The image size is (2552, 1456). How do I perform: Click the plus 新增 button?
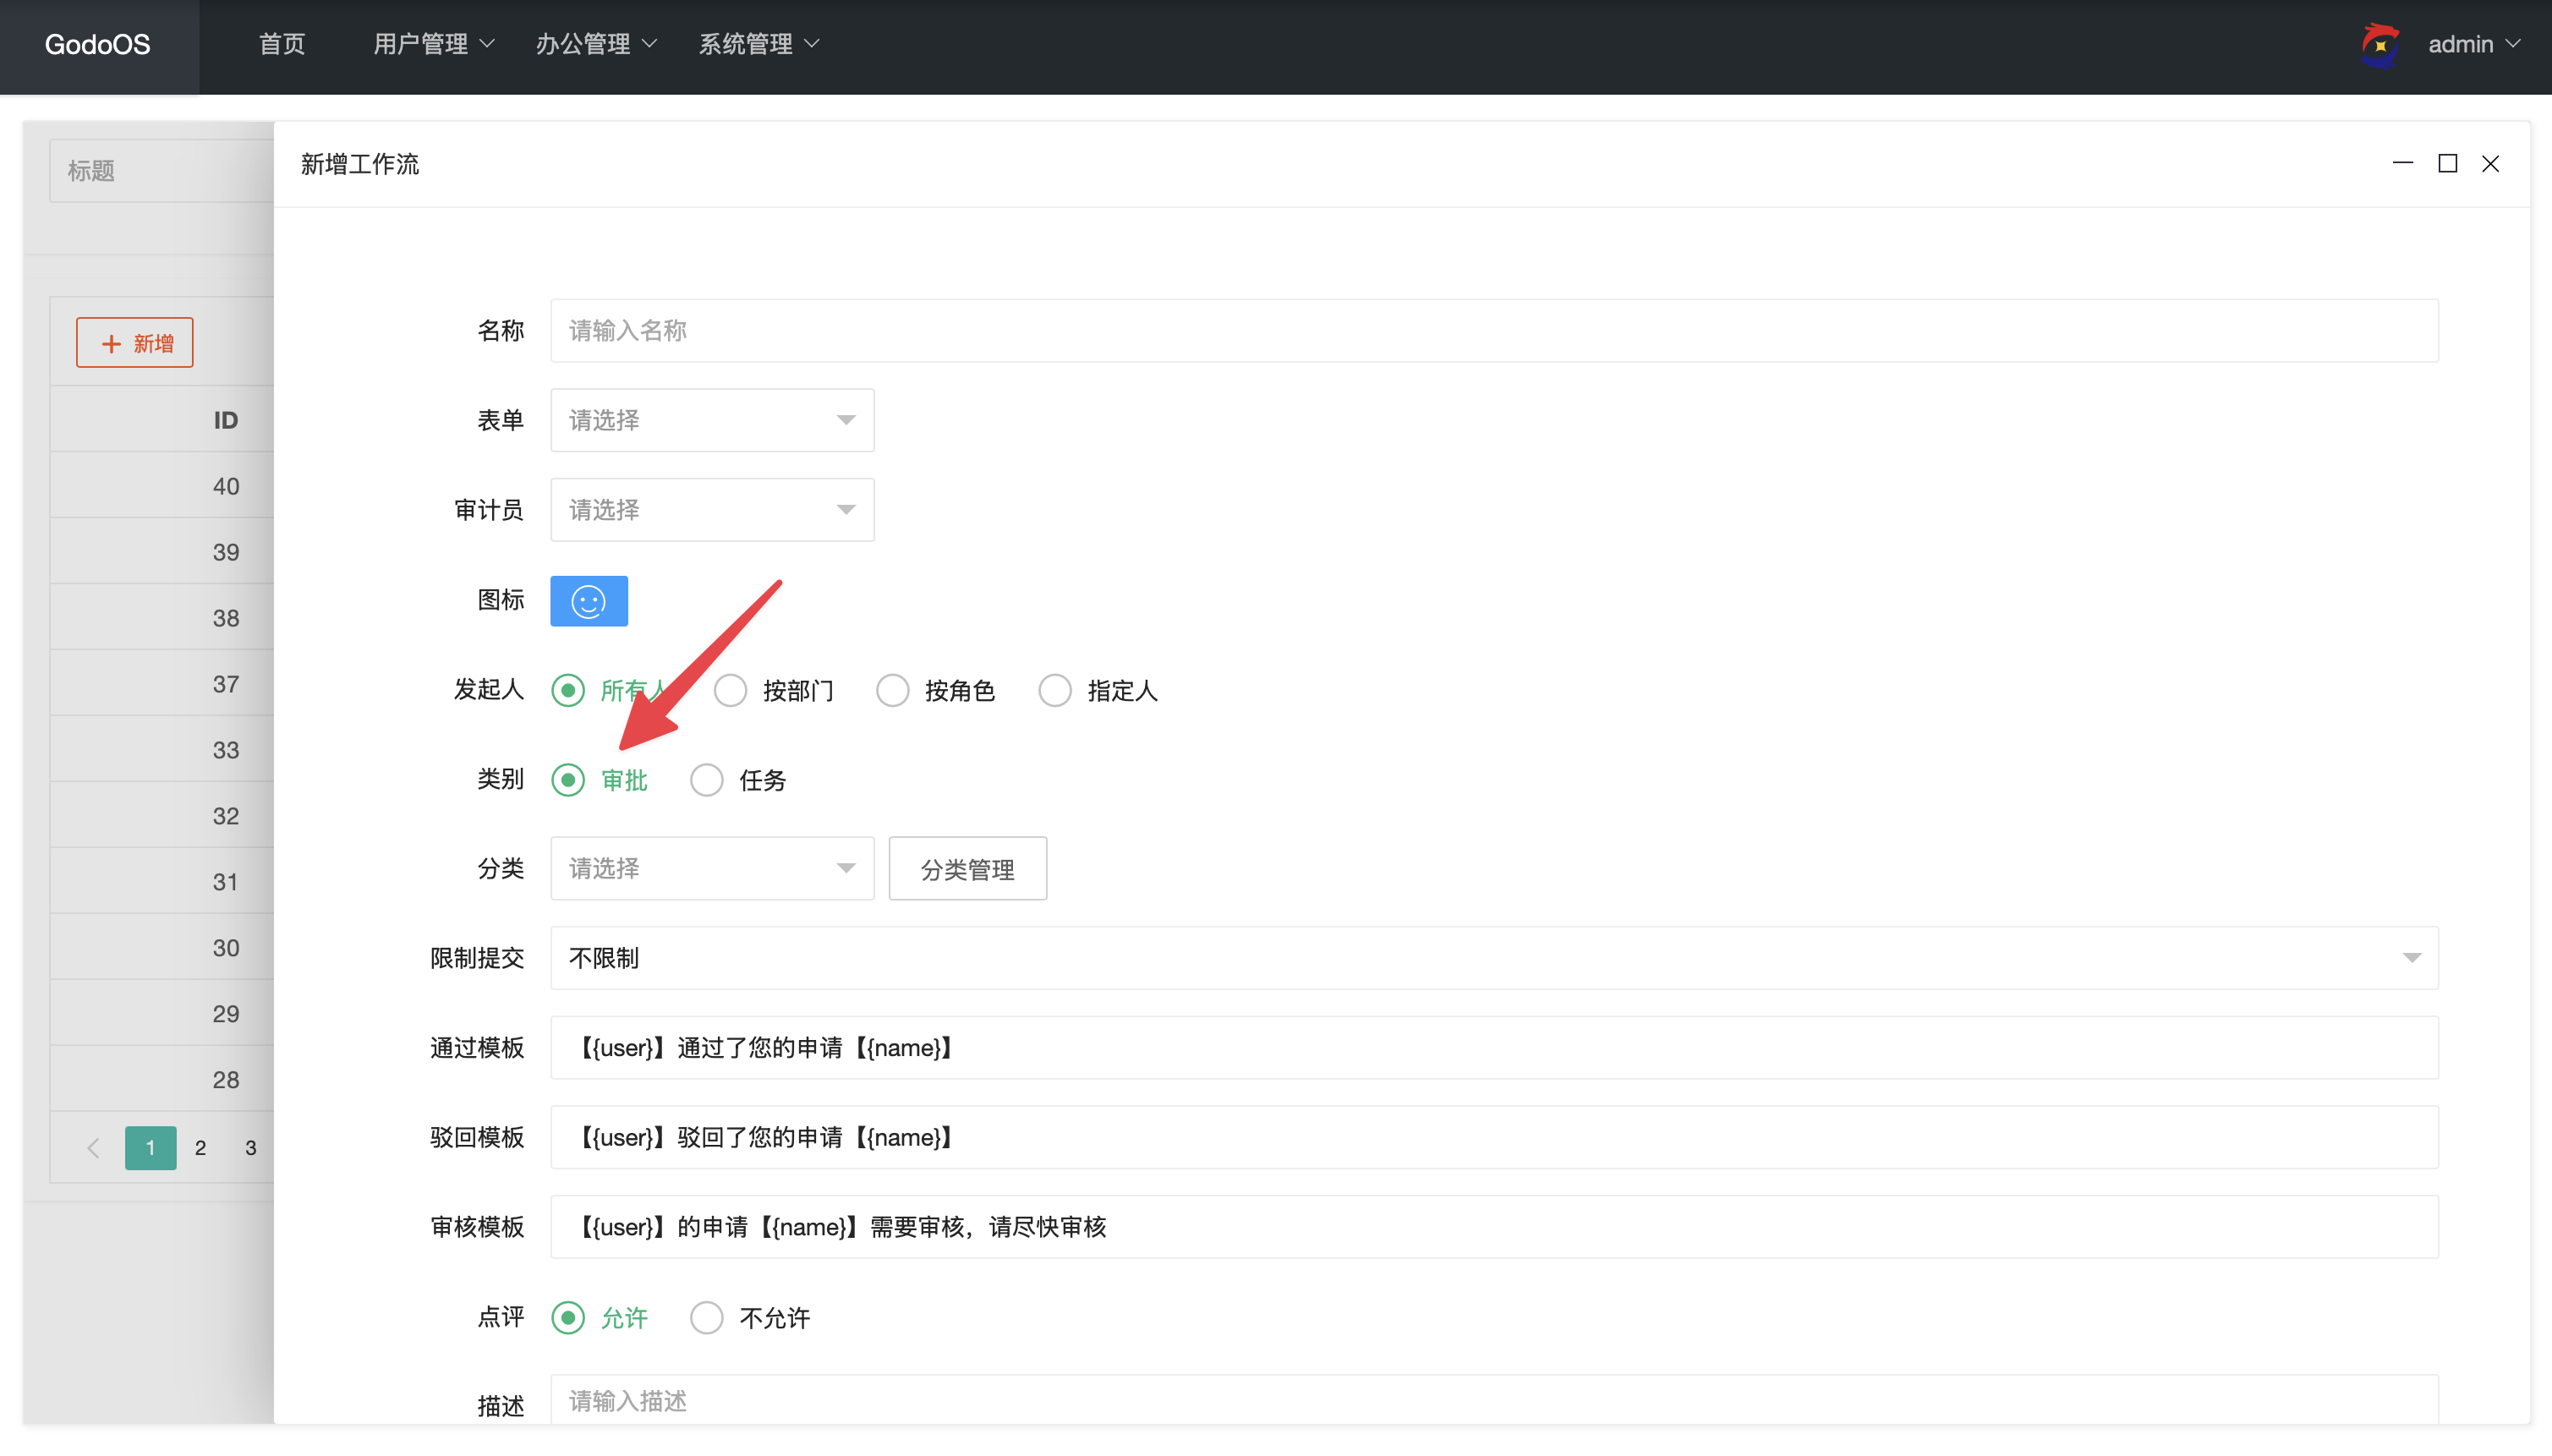(x=135, y=343)
